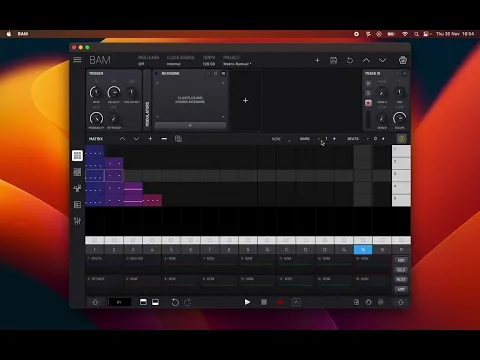Click the plus icon for new project

point(317,60)
